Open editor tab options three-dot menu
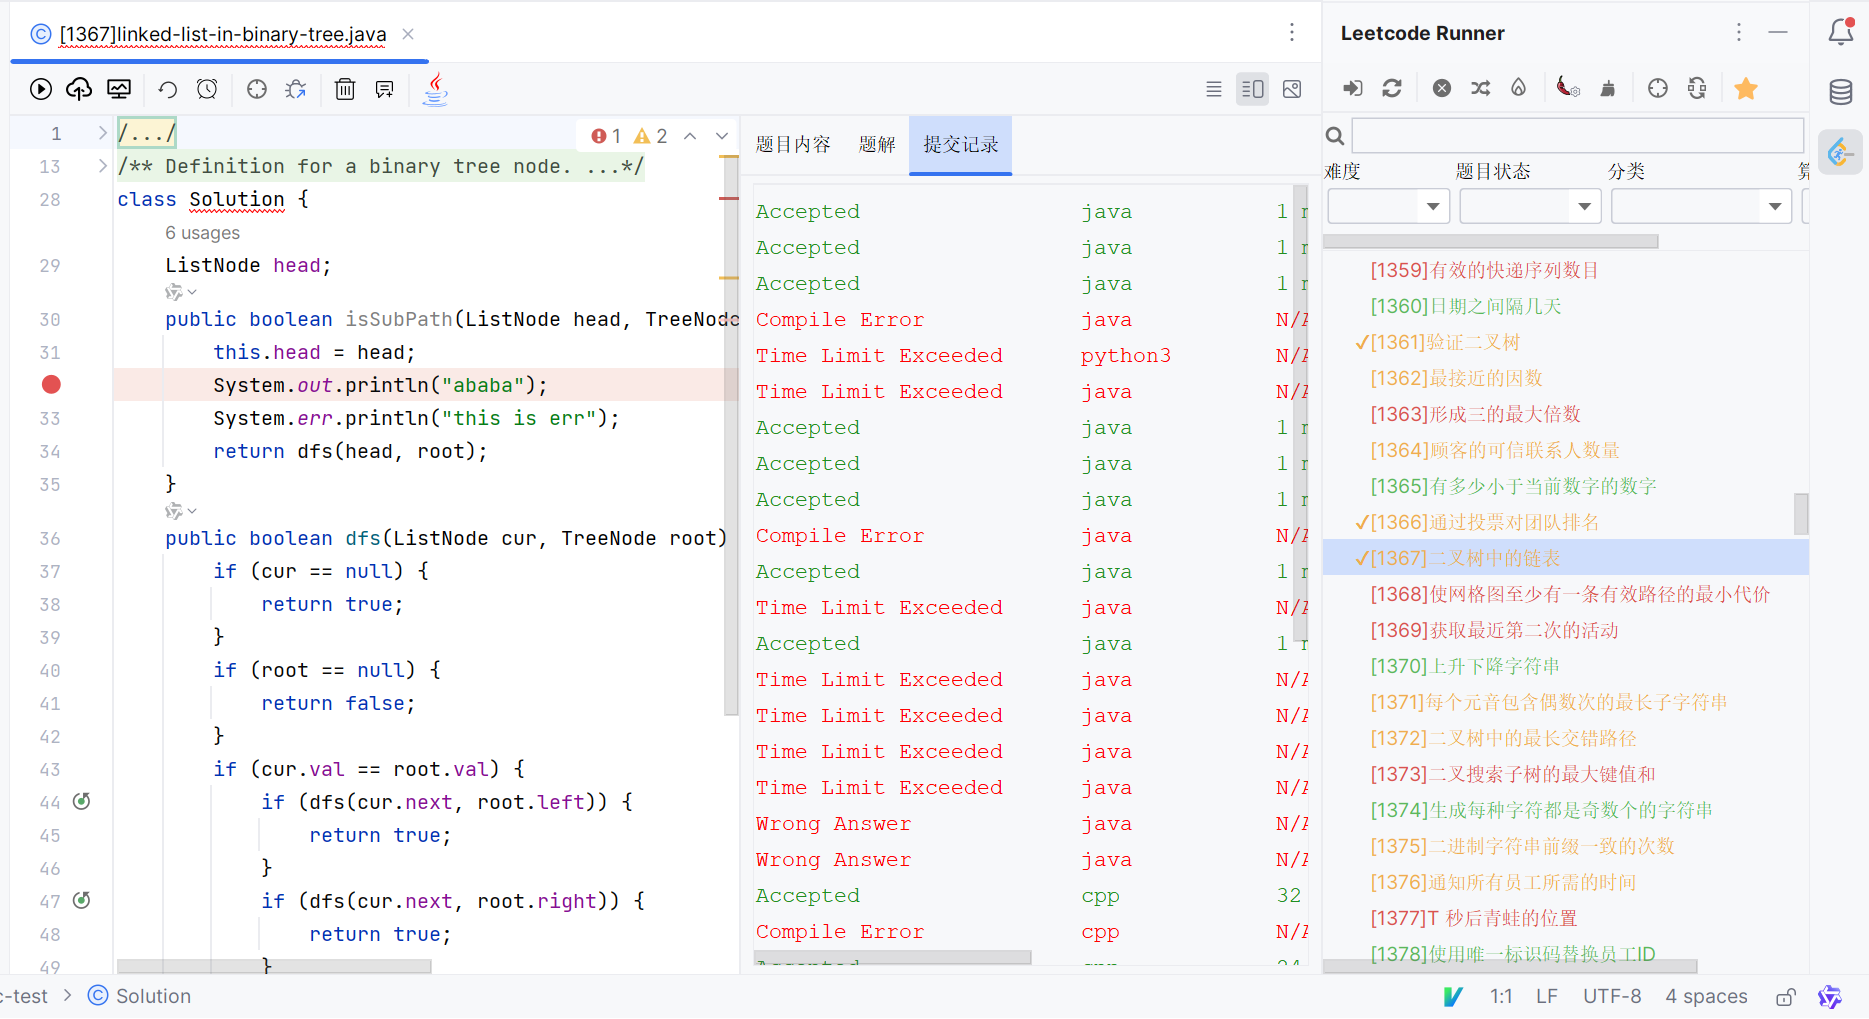 pos(1292,32)
